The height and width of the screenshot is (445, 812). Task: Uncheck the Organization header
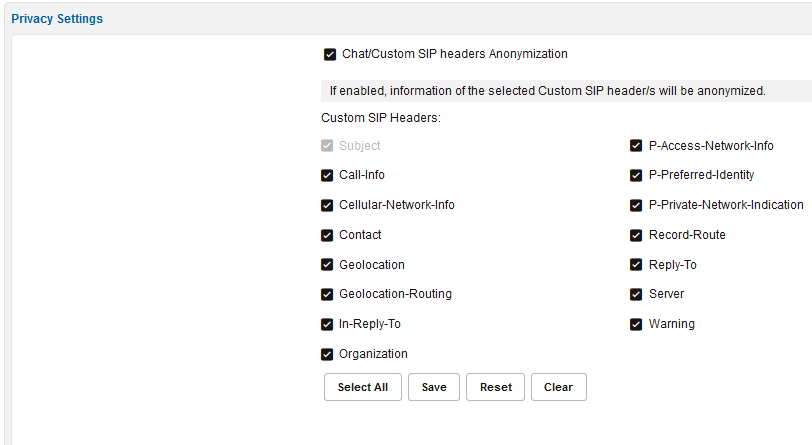pos(327,354)
